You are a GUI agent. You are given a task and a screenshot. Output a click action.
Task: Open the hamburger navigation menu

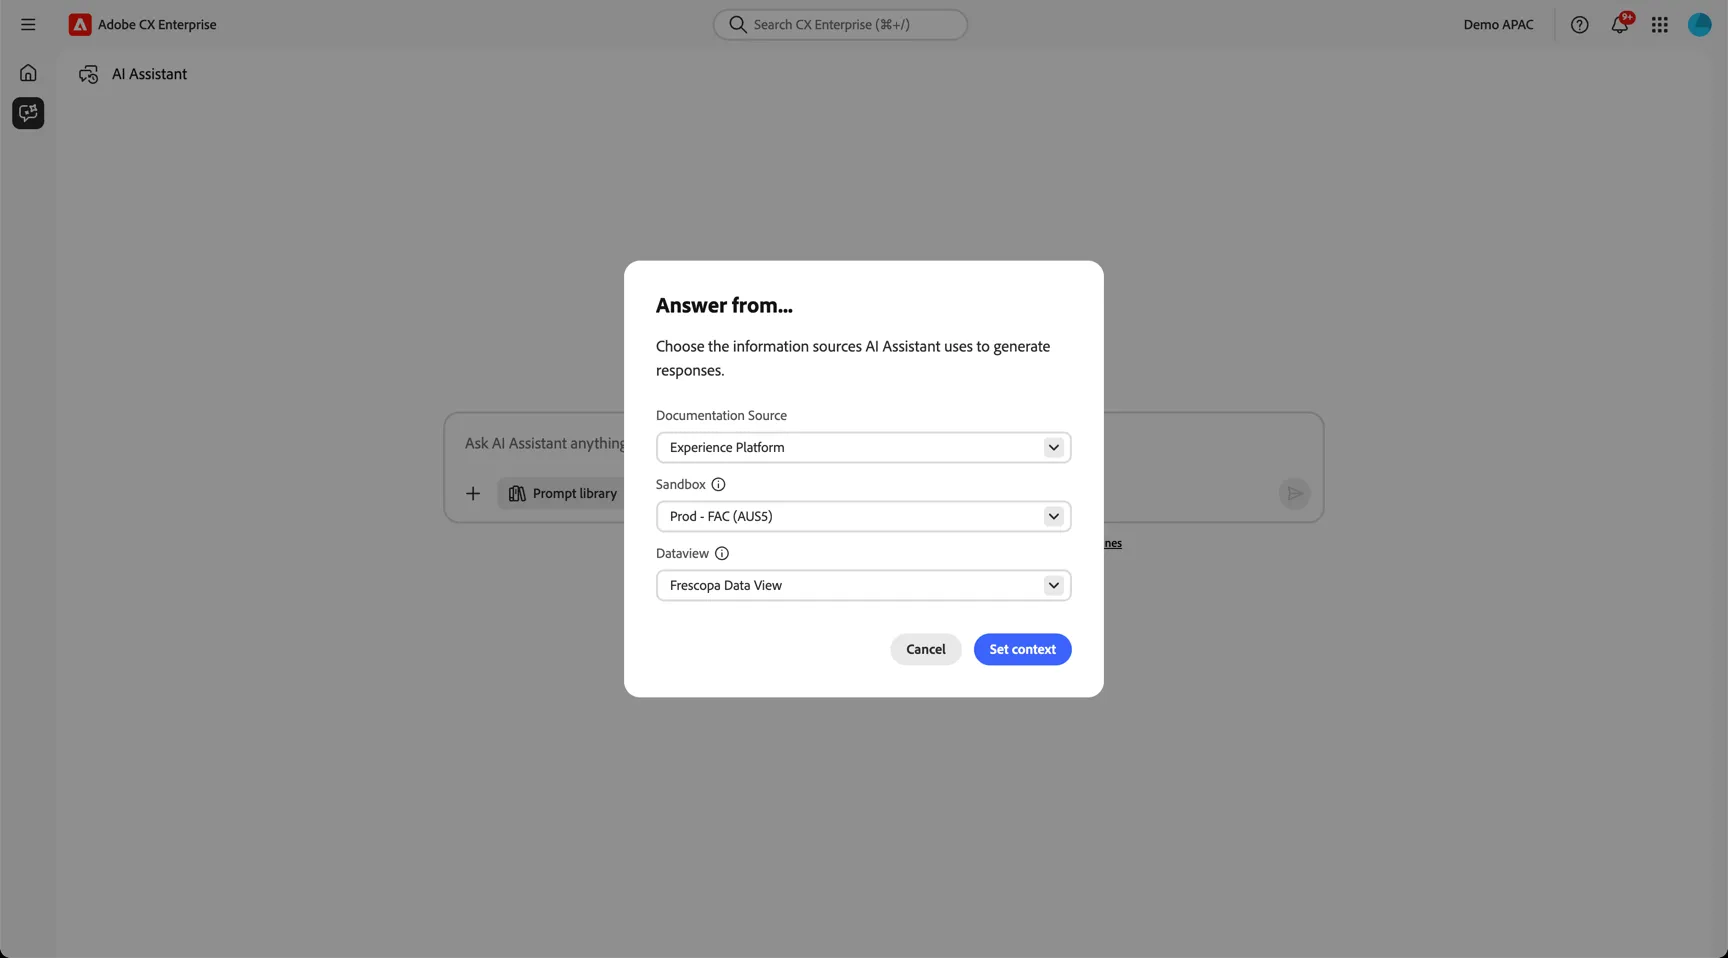coord(28,24)
